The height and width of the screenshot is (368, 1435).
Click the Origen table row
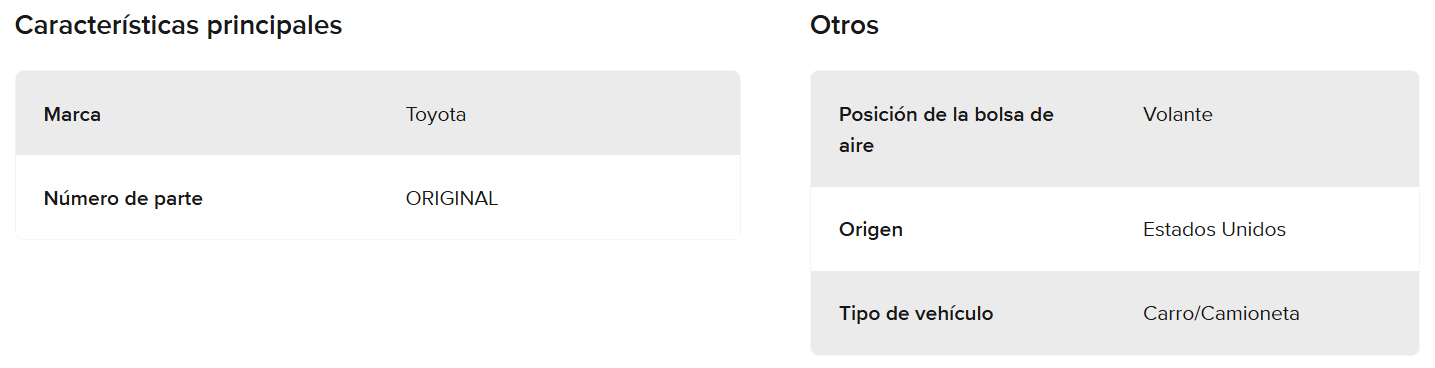tap(1115, 229)
